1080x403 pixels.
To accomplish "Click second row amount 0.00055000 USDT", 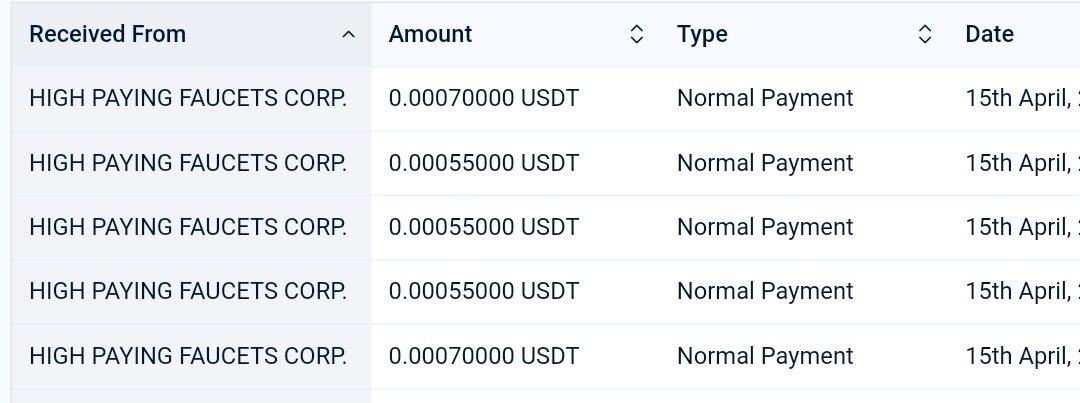I will (484, 163).
